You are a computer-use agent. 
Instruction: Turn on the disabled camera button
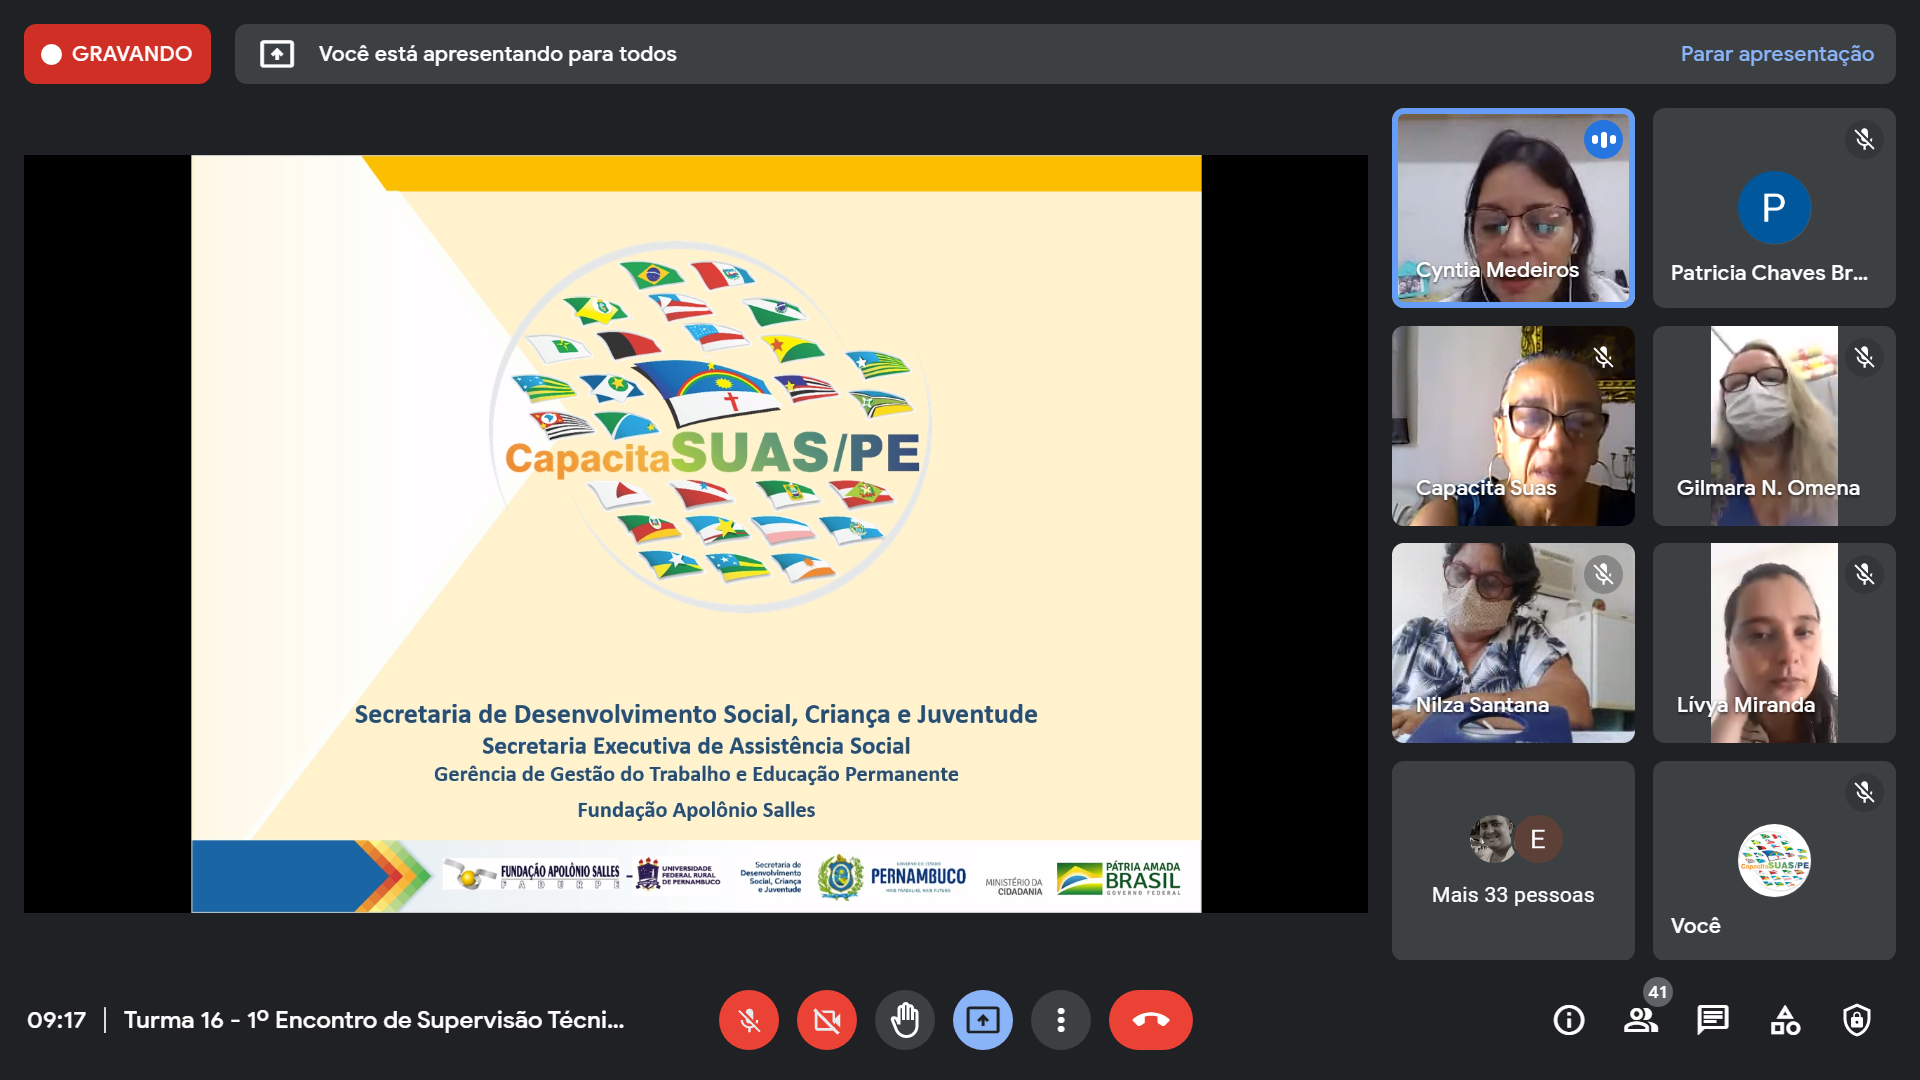click(826, 1020)
